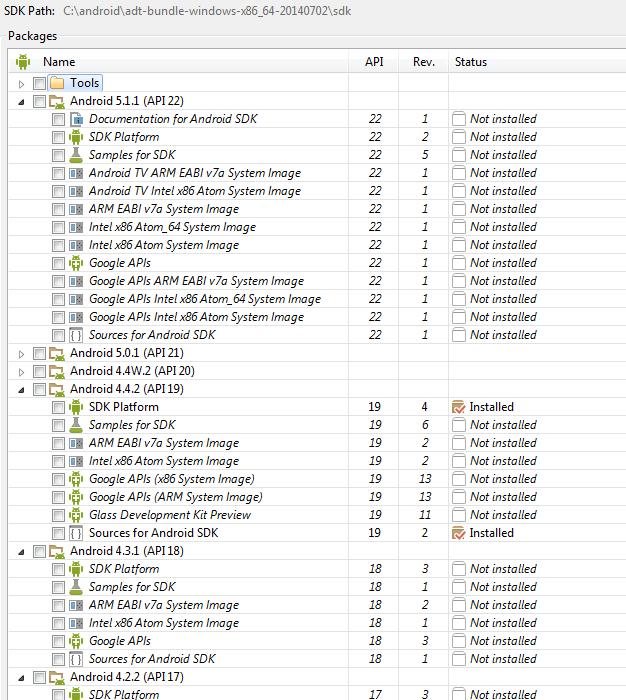This screenshot has width=626, height=700.
Task: Click the Installed status icon for API 19 SDK Platform
Action: click(x=459, y=407)
